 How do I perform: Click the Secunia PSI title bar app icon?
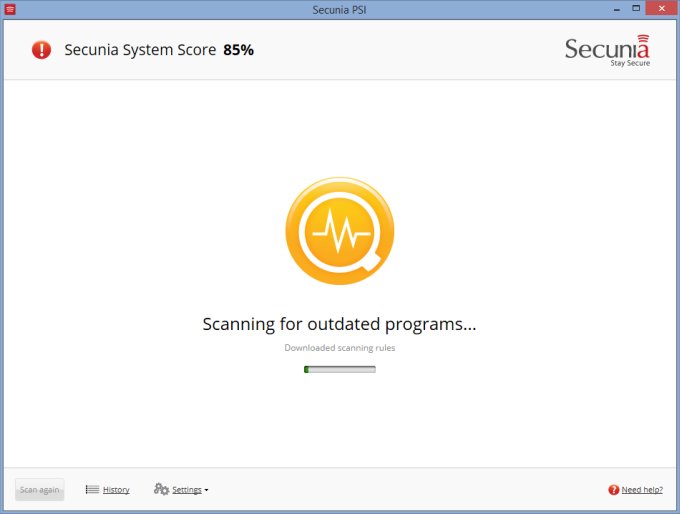[10, 9]
